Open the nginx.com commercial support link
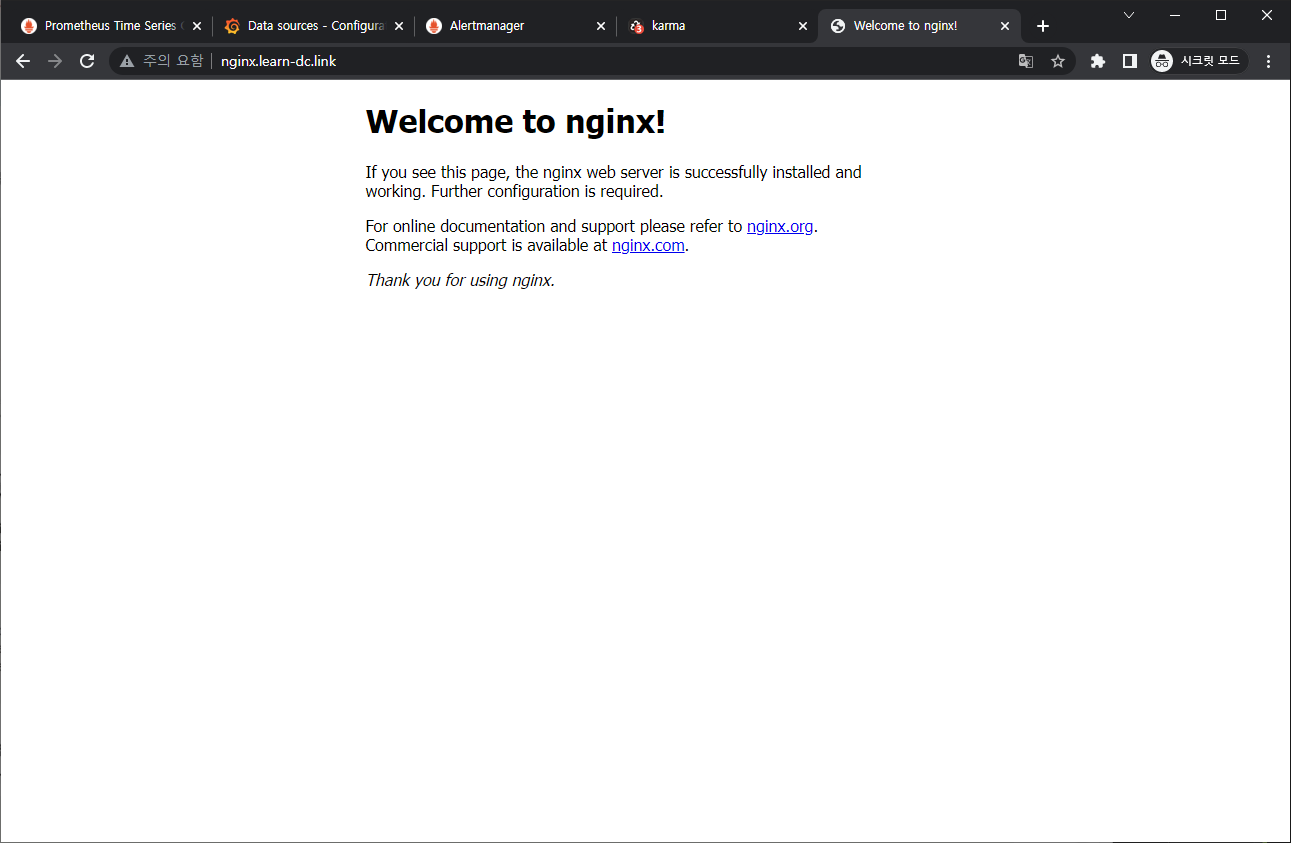Viewport: 1291px width, 843px height. (x=648, y=245)
